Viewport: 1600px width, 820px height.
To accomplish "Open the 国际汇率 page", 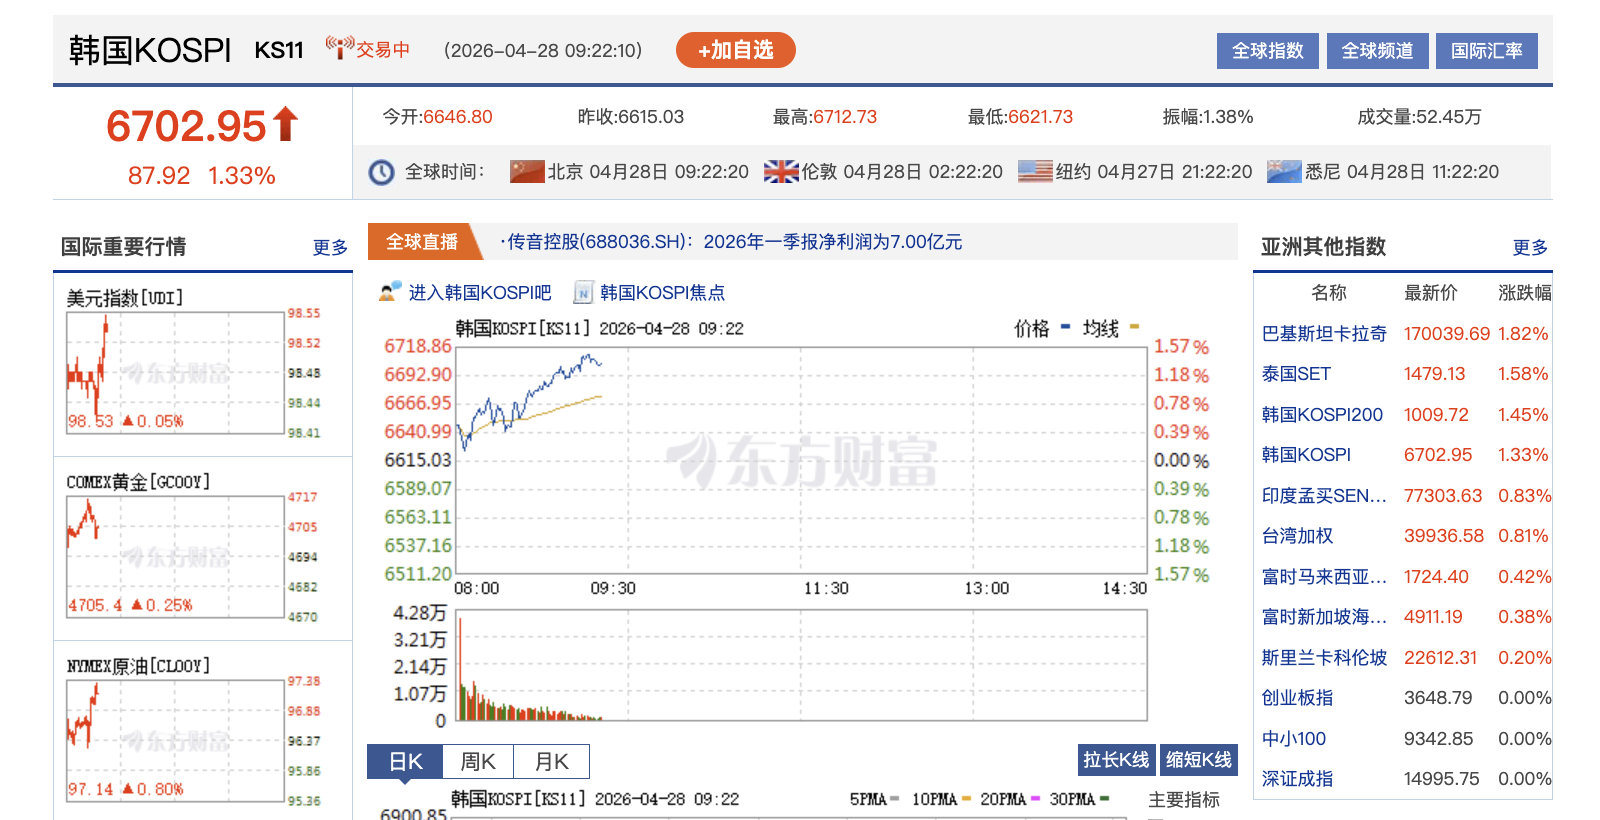I will coord(1487,51).
